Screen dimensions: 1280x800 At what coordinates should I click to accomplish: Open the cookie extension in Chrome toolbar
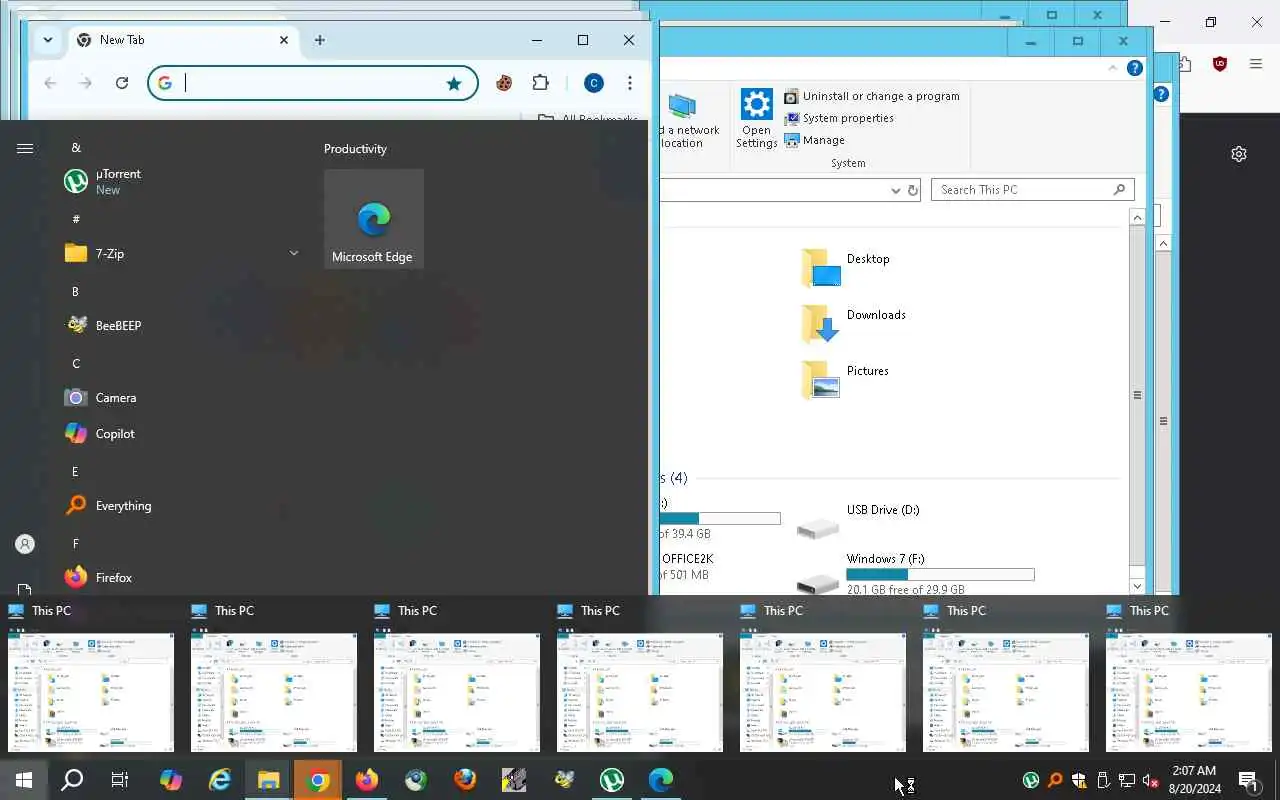[504, 83]
